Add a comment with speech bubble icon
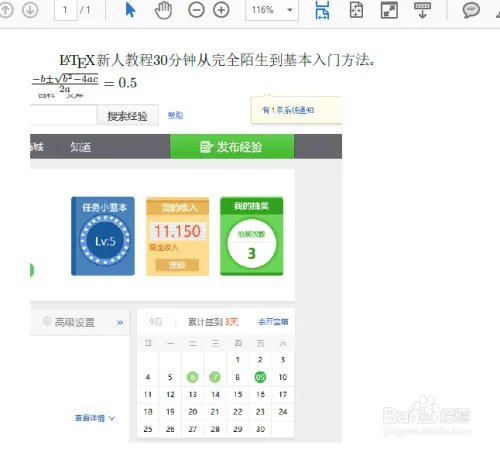 (x=471, y=10)
